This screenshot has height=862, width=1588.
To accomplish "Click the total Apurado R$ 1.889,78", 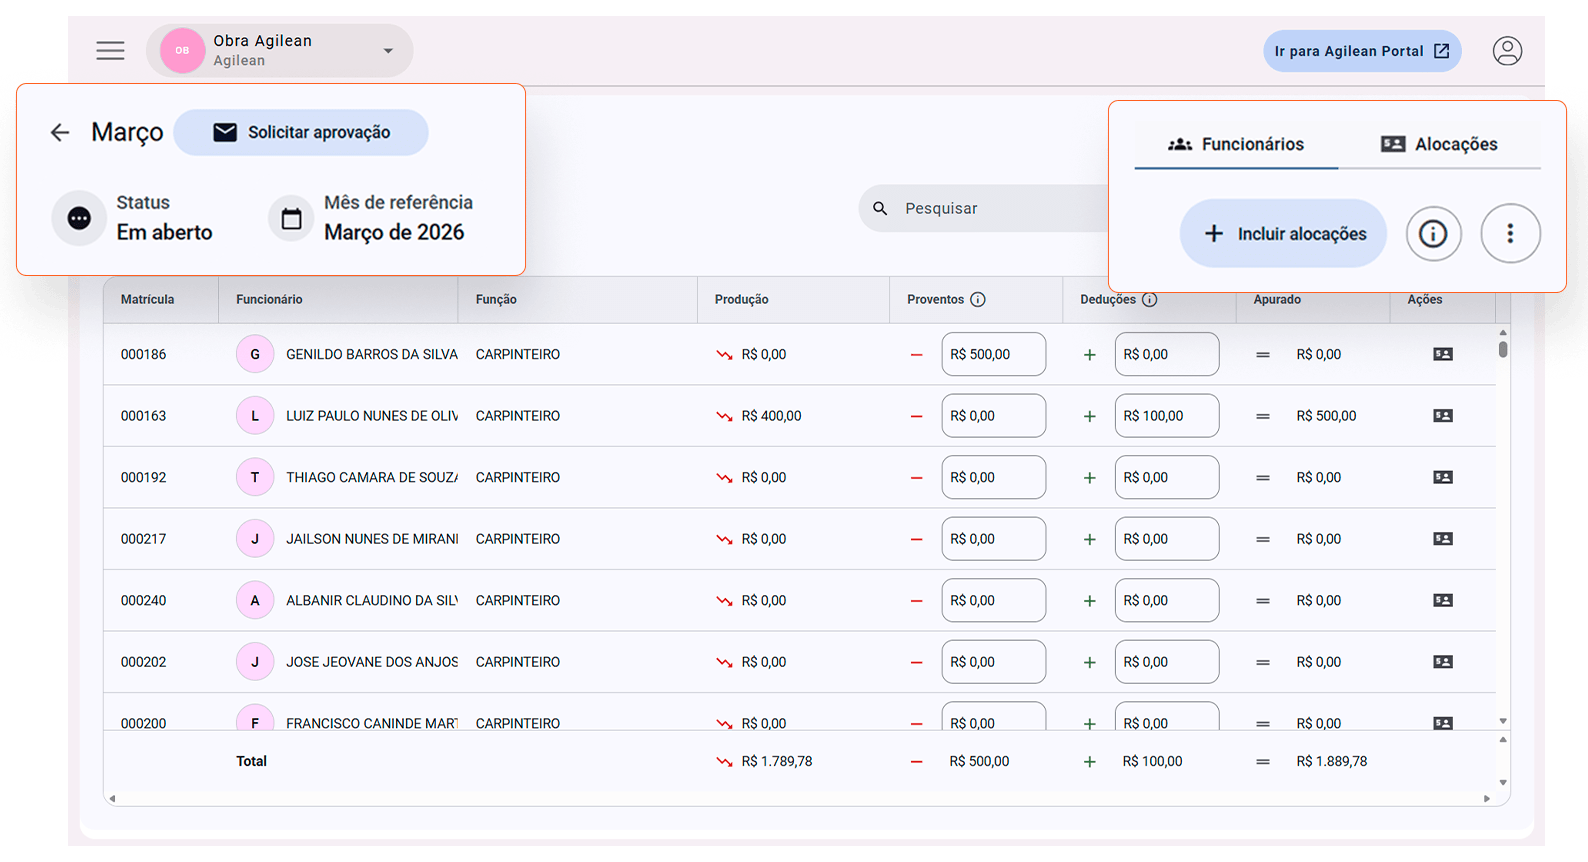I will [1331, 761].
